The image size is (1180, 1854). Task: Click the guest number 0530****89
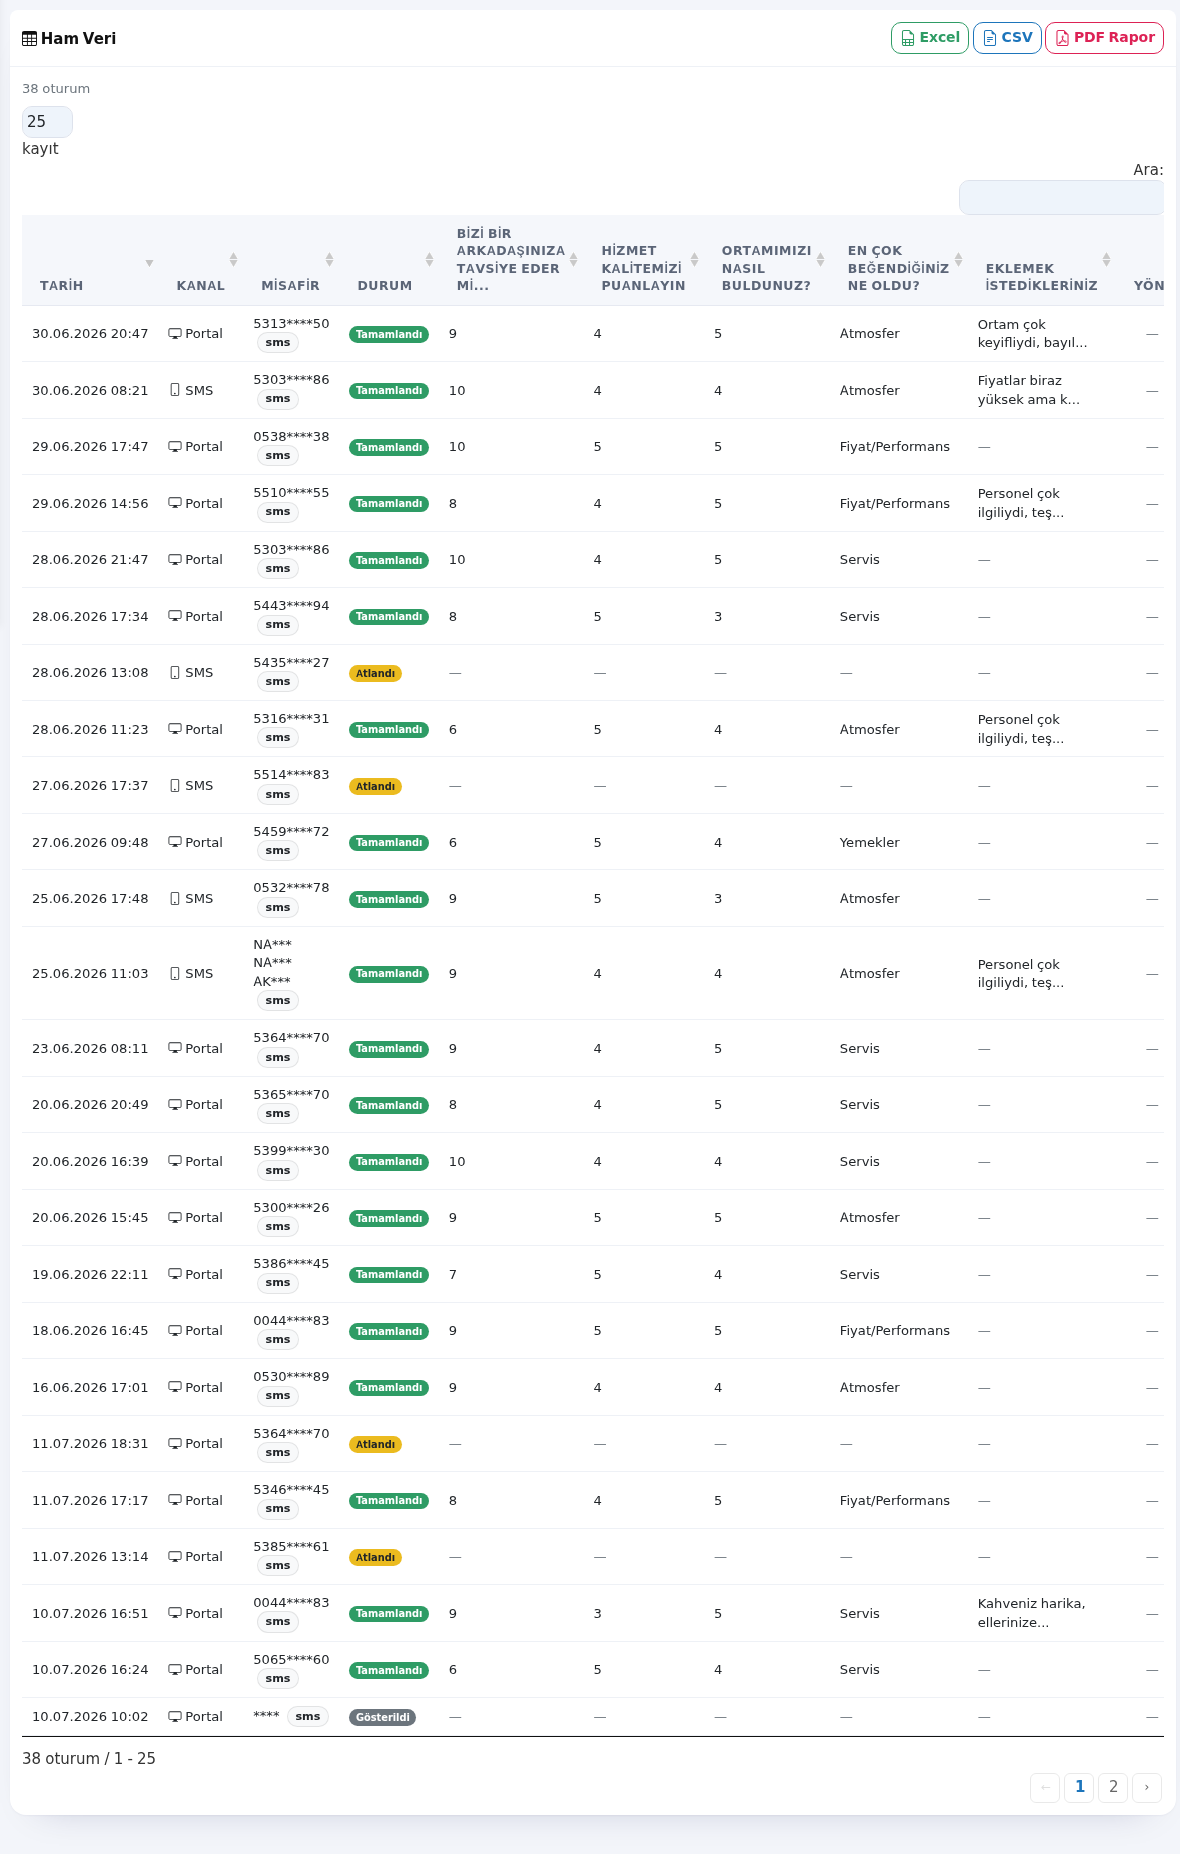click(291, 1377)
